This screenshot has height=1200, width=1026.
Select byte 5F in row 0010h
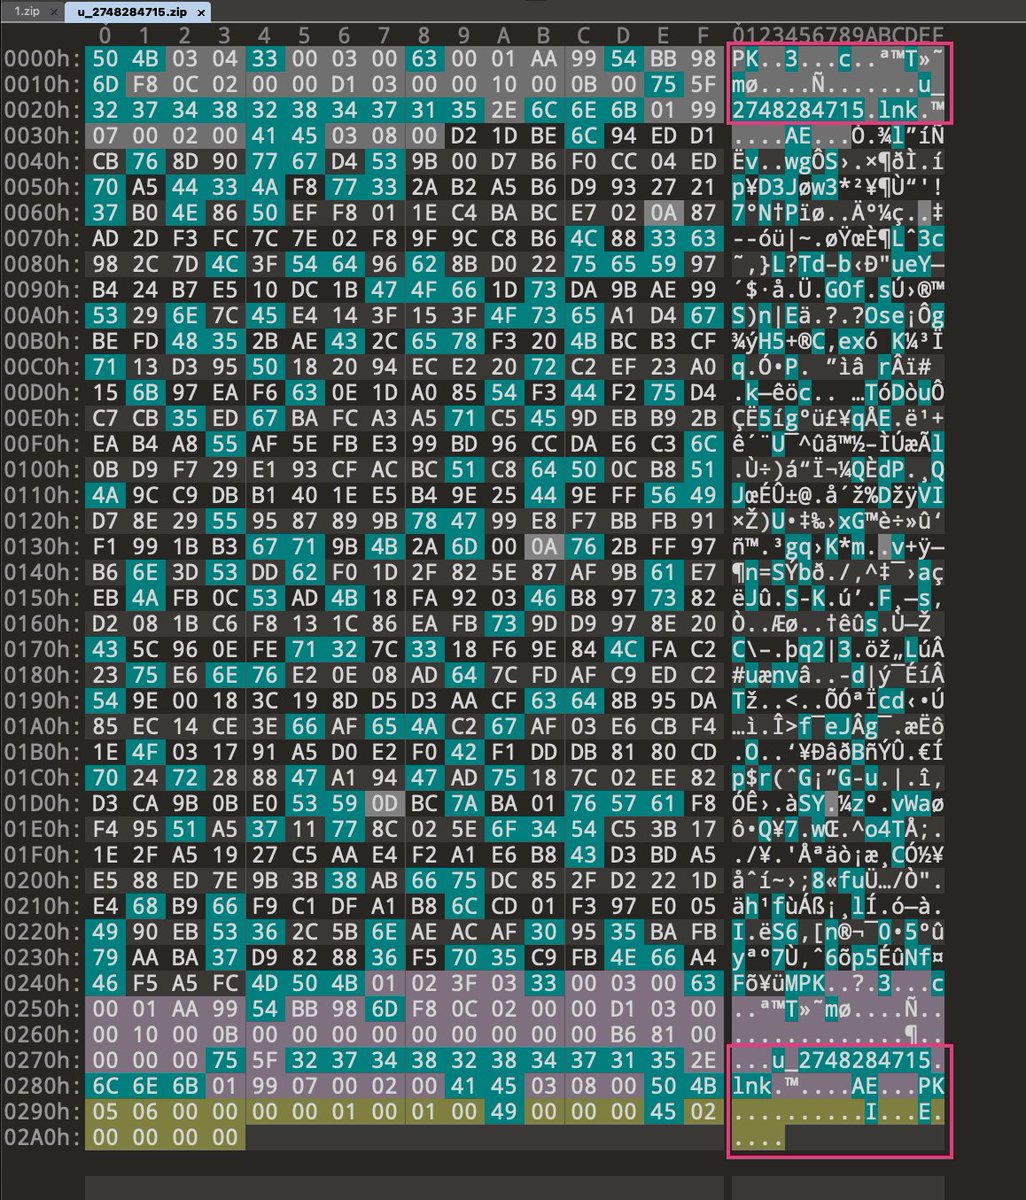[705, 83]
